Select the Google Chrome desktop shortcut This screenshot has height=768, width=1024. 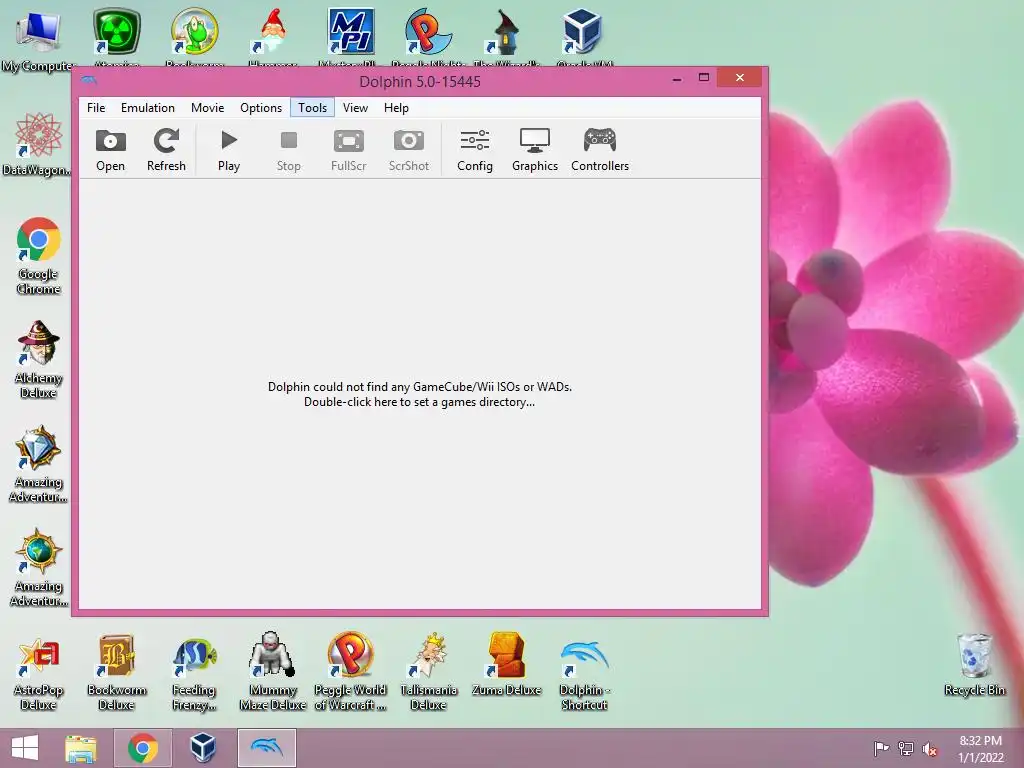tap(38, 255)
